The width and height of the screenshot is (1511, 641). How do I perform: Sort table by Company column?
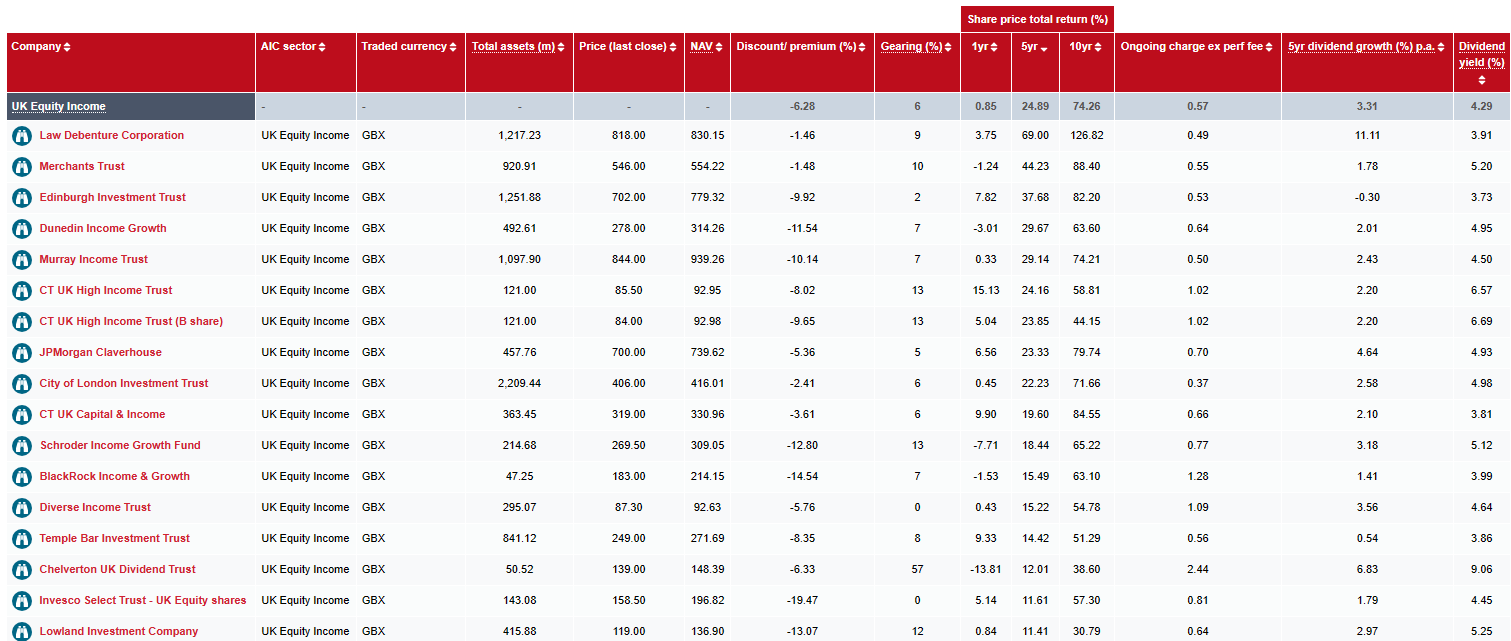pos(41,47)
